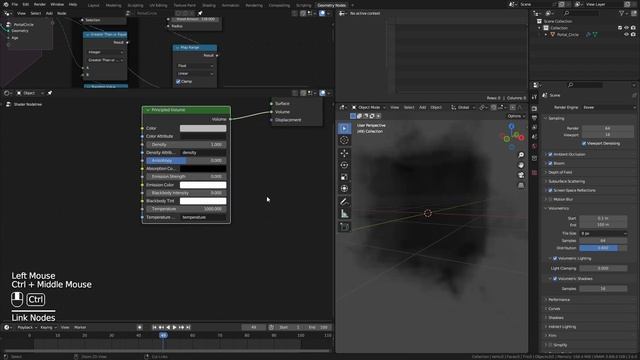The width and height of the screenshot is (640, 360).
Task: Expand the Depth of Field panel
Action: click(x=560, y=173)
